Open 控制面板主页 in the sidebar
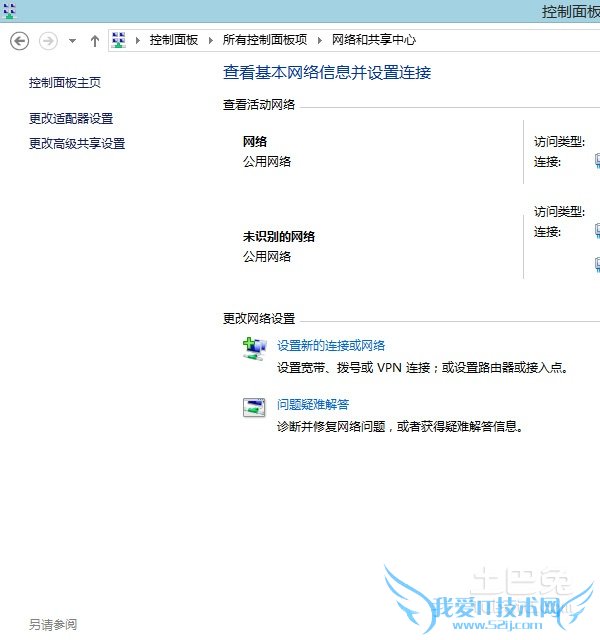 65,83
